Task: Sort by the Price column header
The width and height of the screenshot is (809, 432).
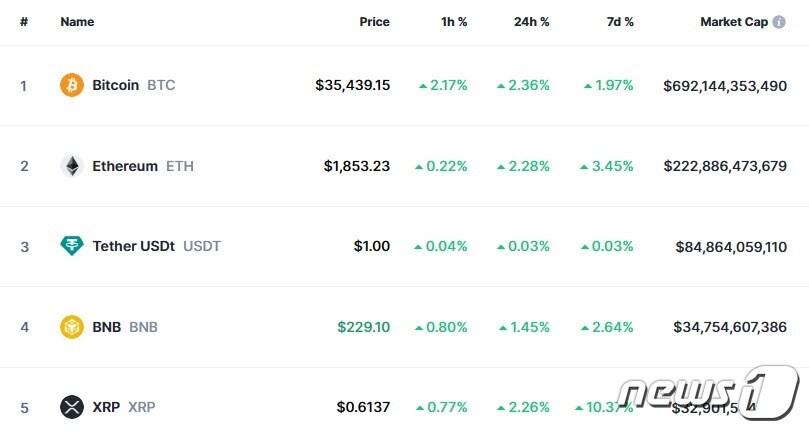Action: click(374, 22)
